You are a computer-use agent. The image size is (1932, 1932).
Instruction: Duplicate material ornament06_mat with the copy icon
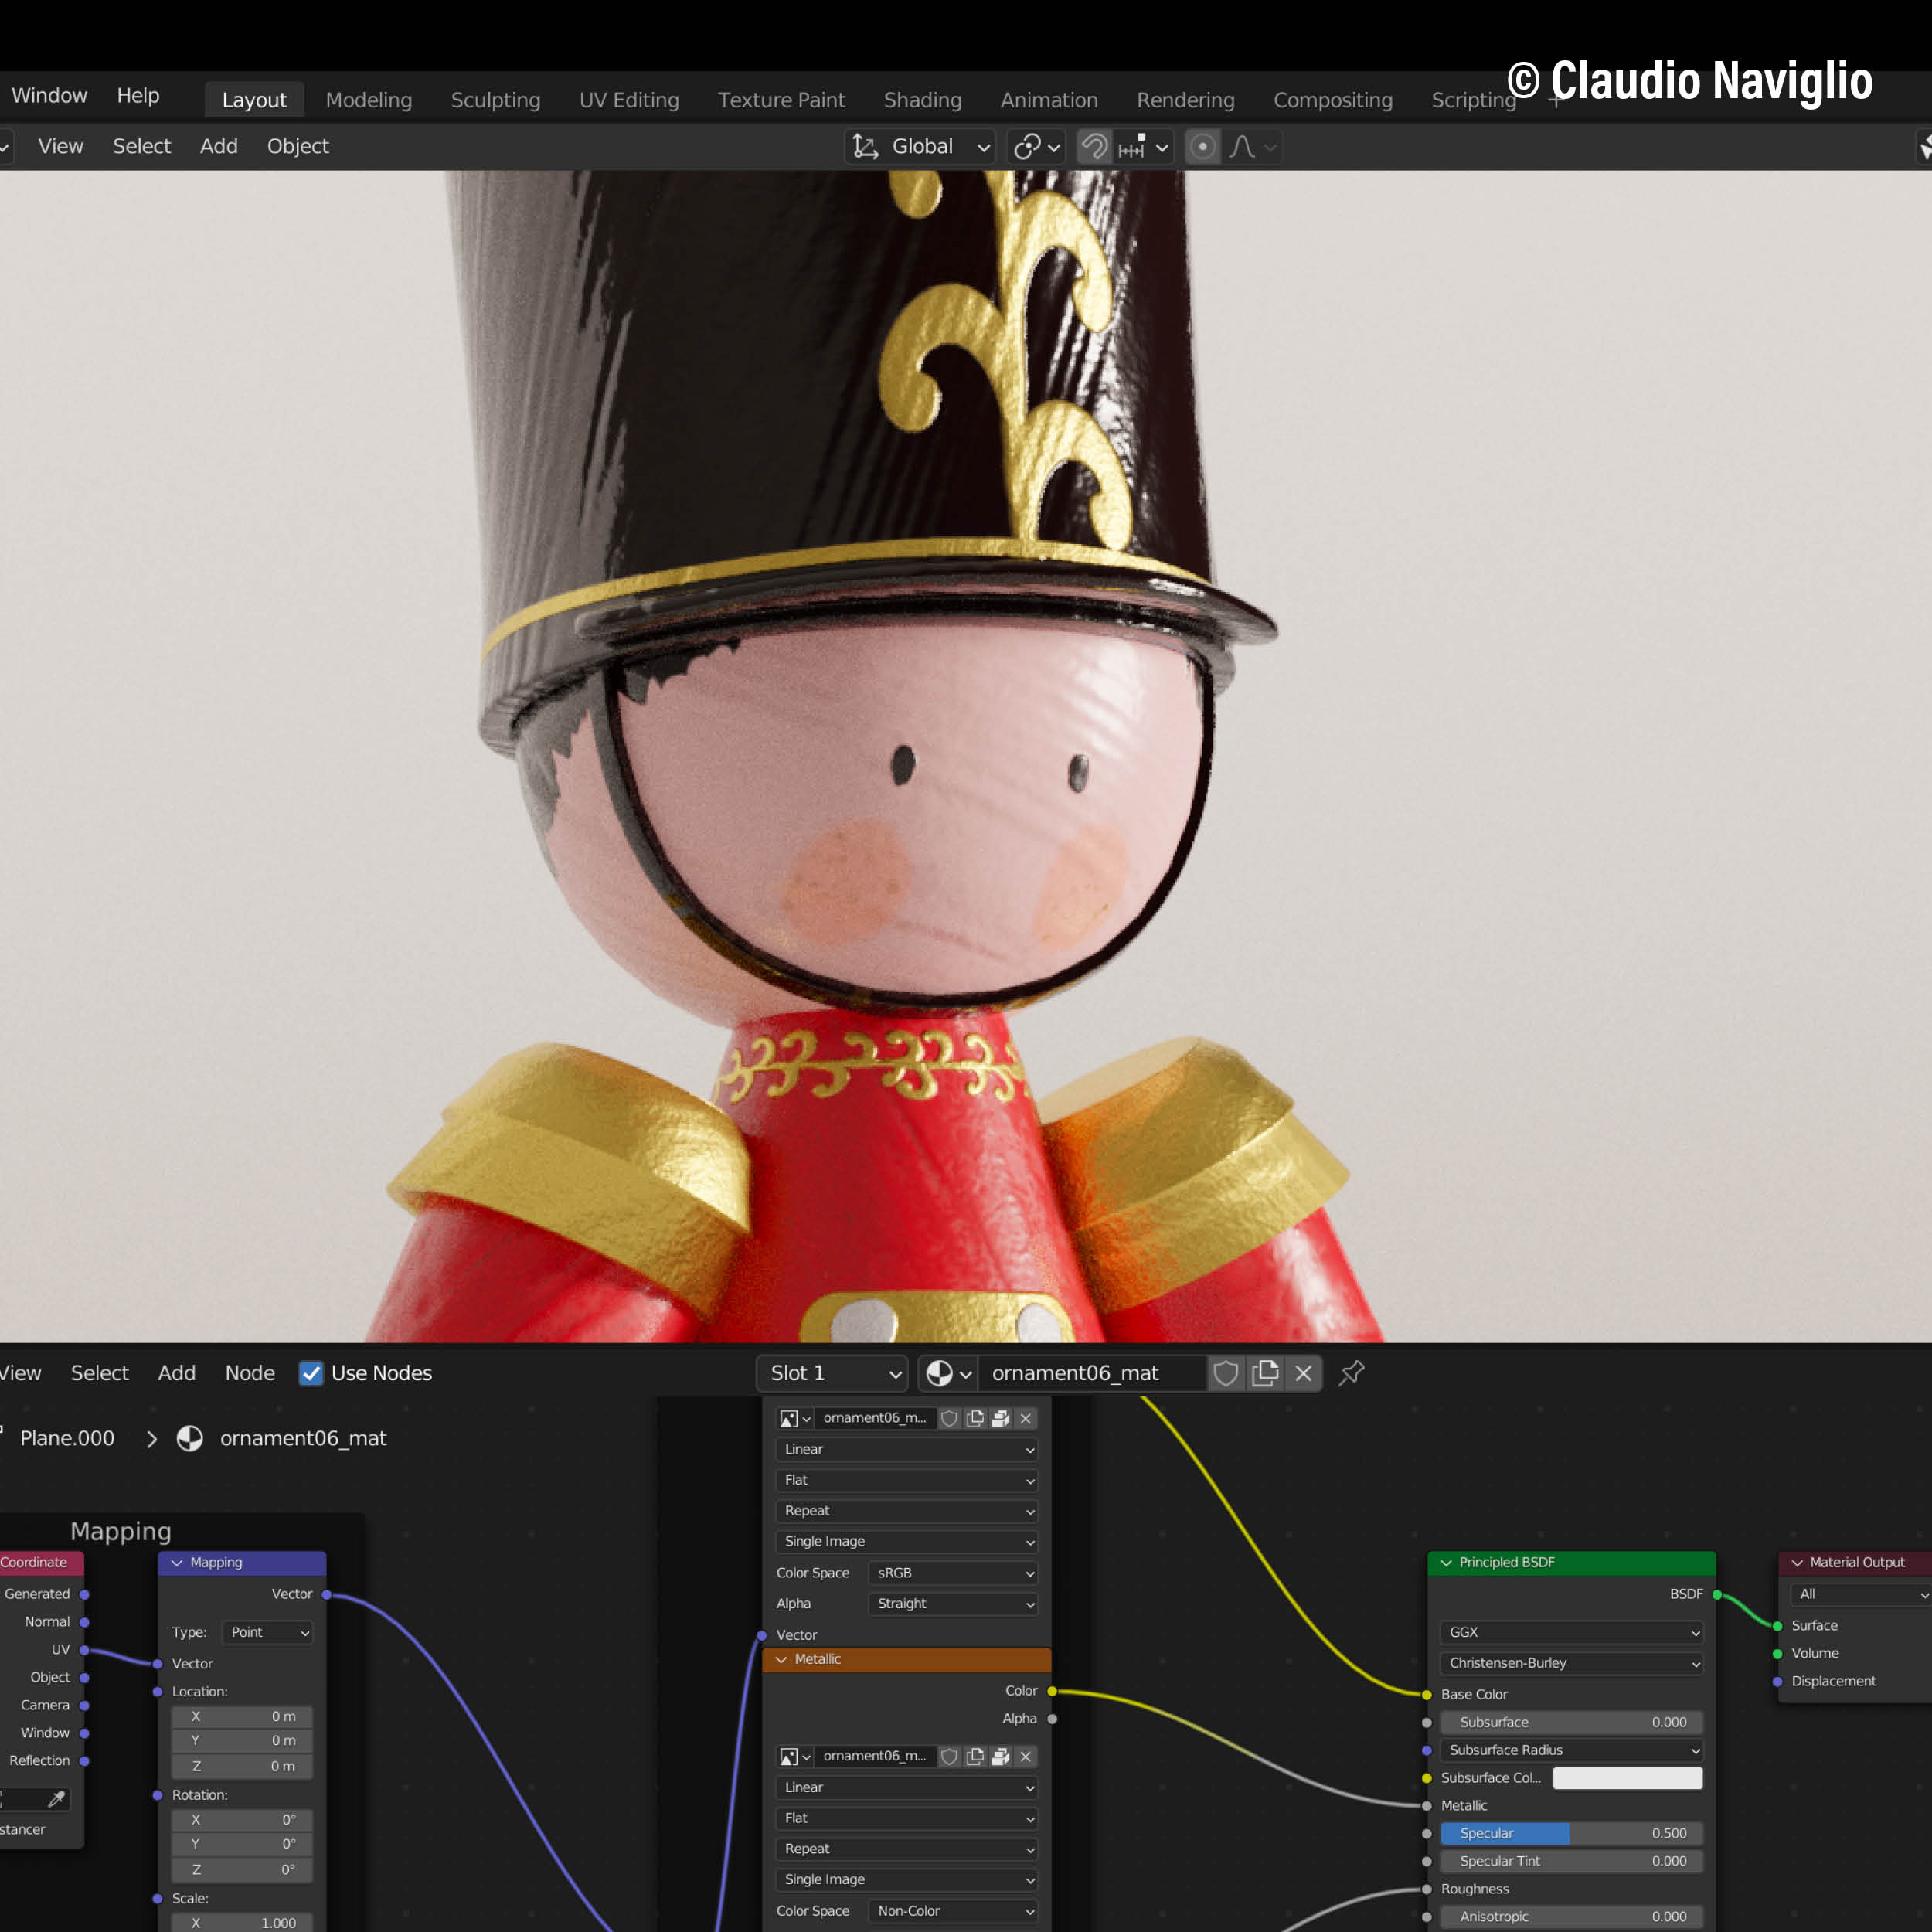pyautogui.click(x=1265, y=1373)
